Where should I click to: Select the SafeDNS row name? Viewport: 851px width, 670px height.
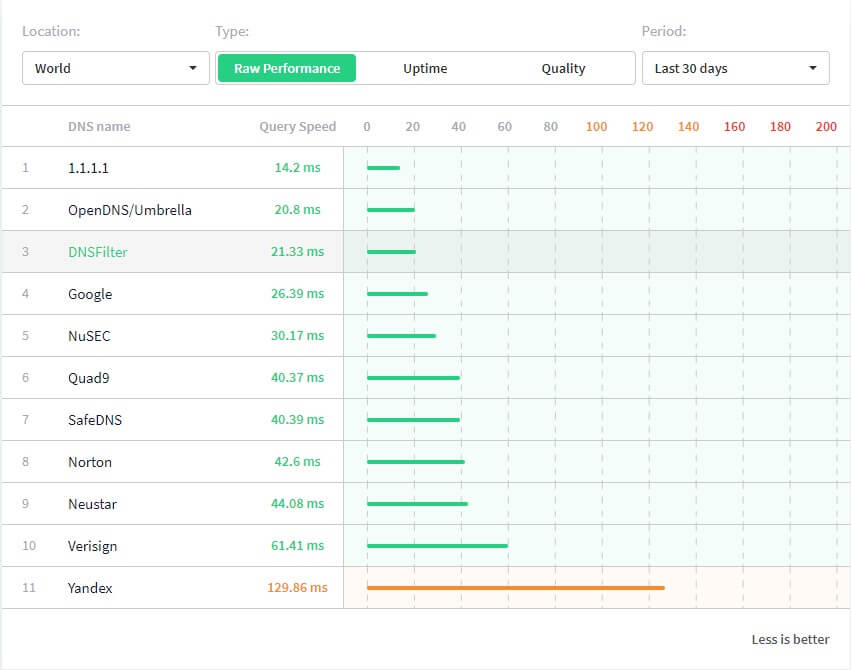(95, 420)
